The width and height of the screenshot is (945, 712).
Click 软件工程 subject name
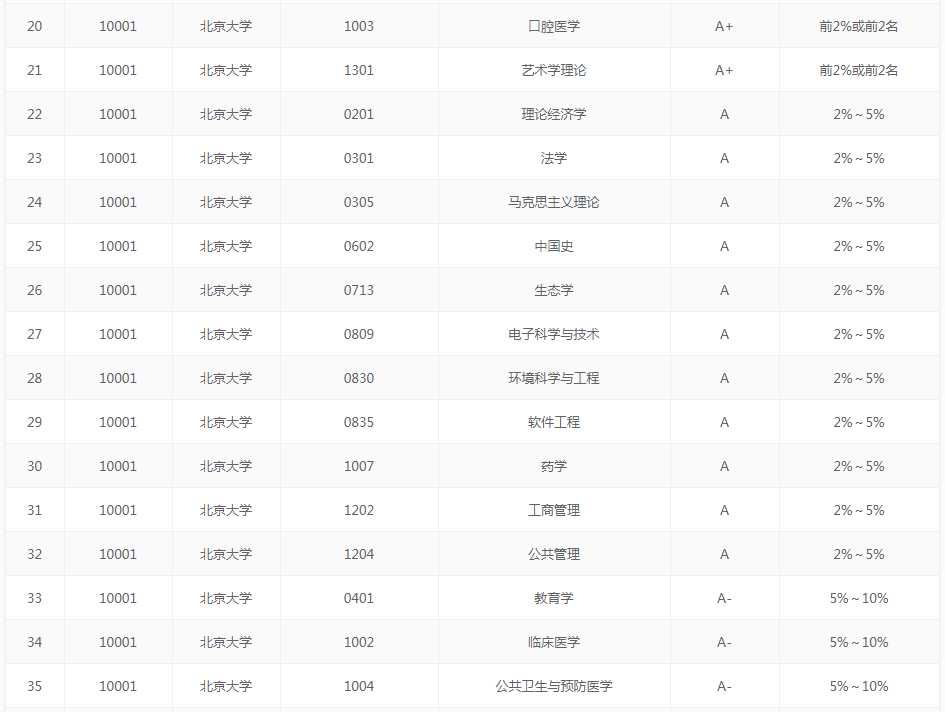[554, 422]
